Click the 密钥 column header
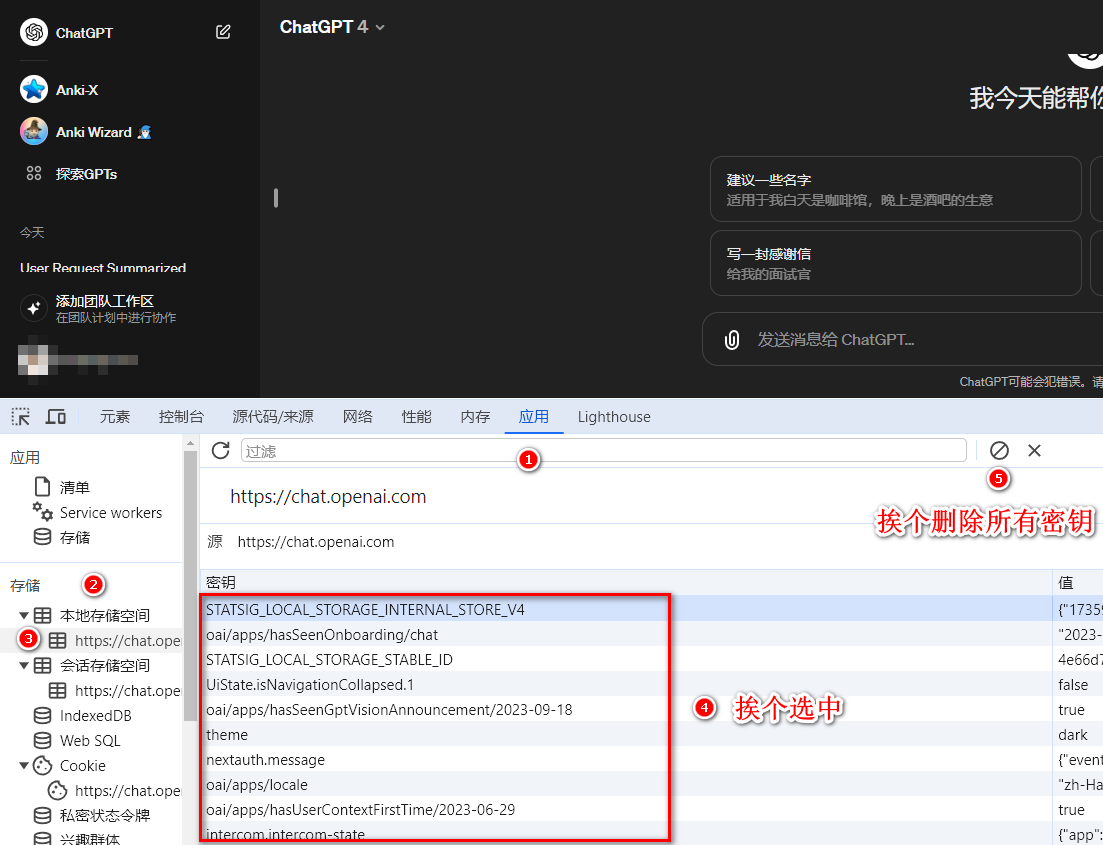1103x845 pixels. point(626,583)
